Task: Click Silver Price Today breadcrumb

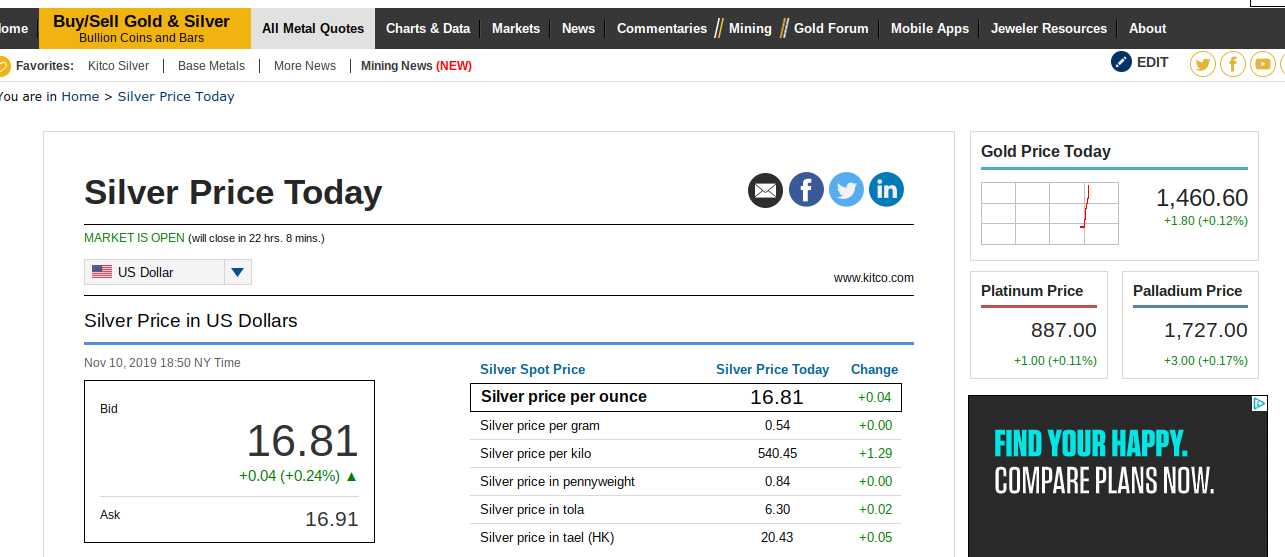Action: [176, 97]
